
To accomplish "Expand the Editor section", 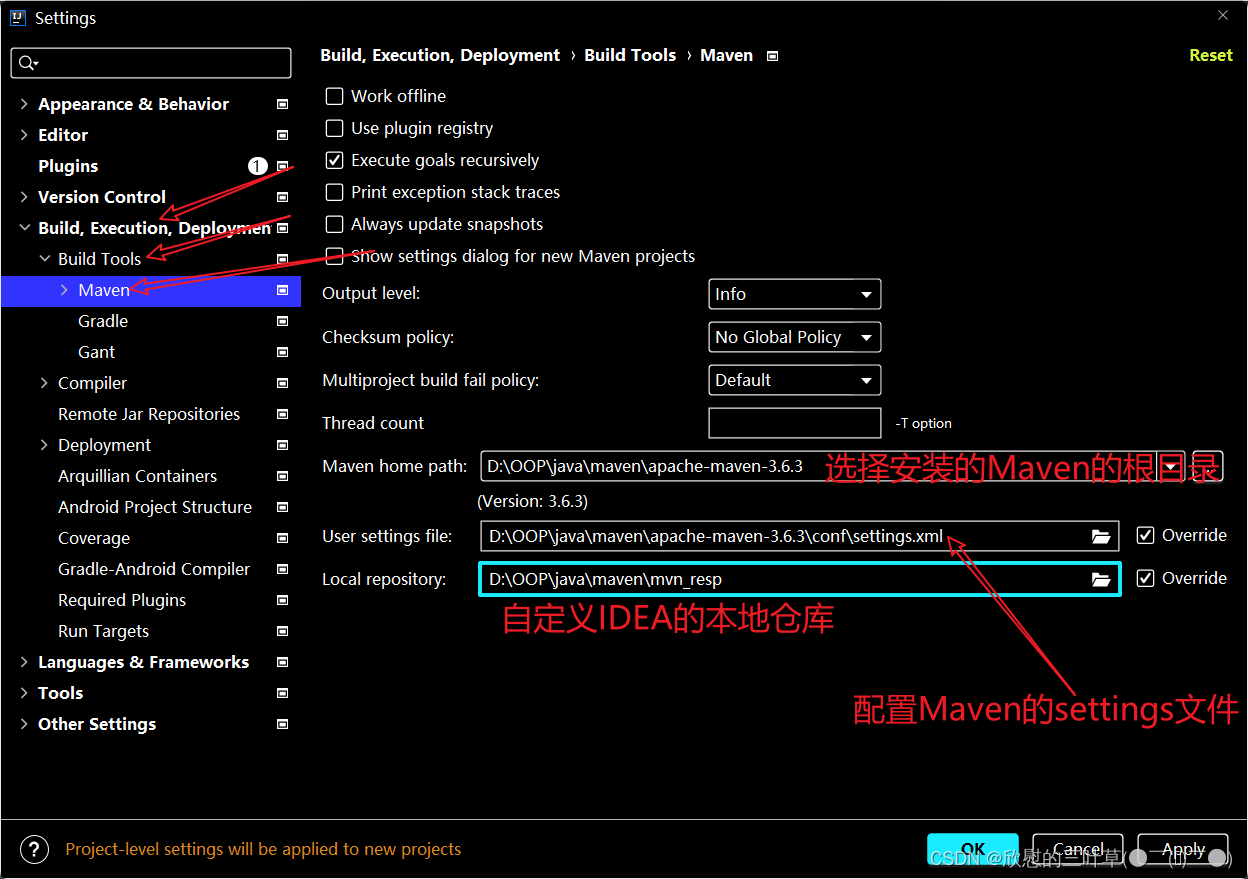I will (24, 135).
